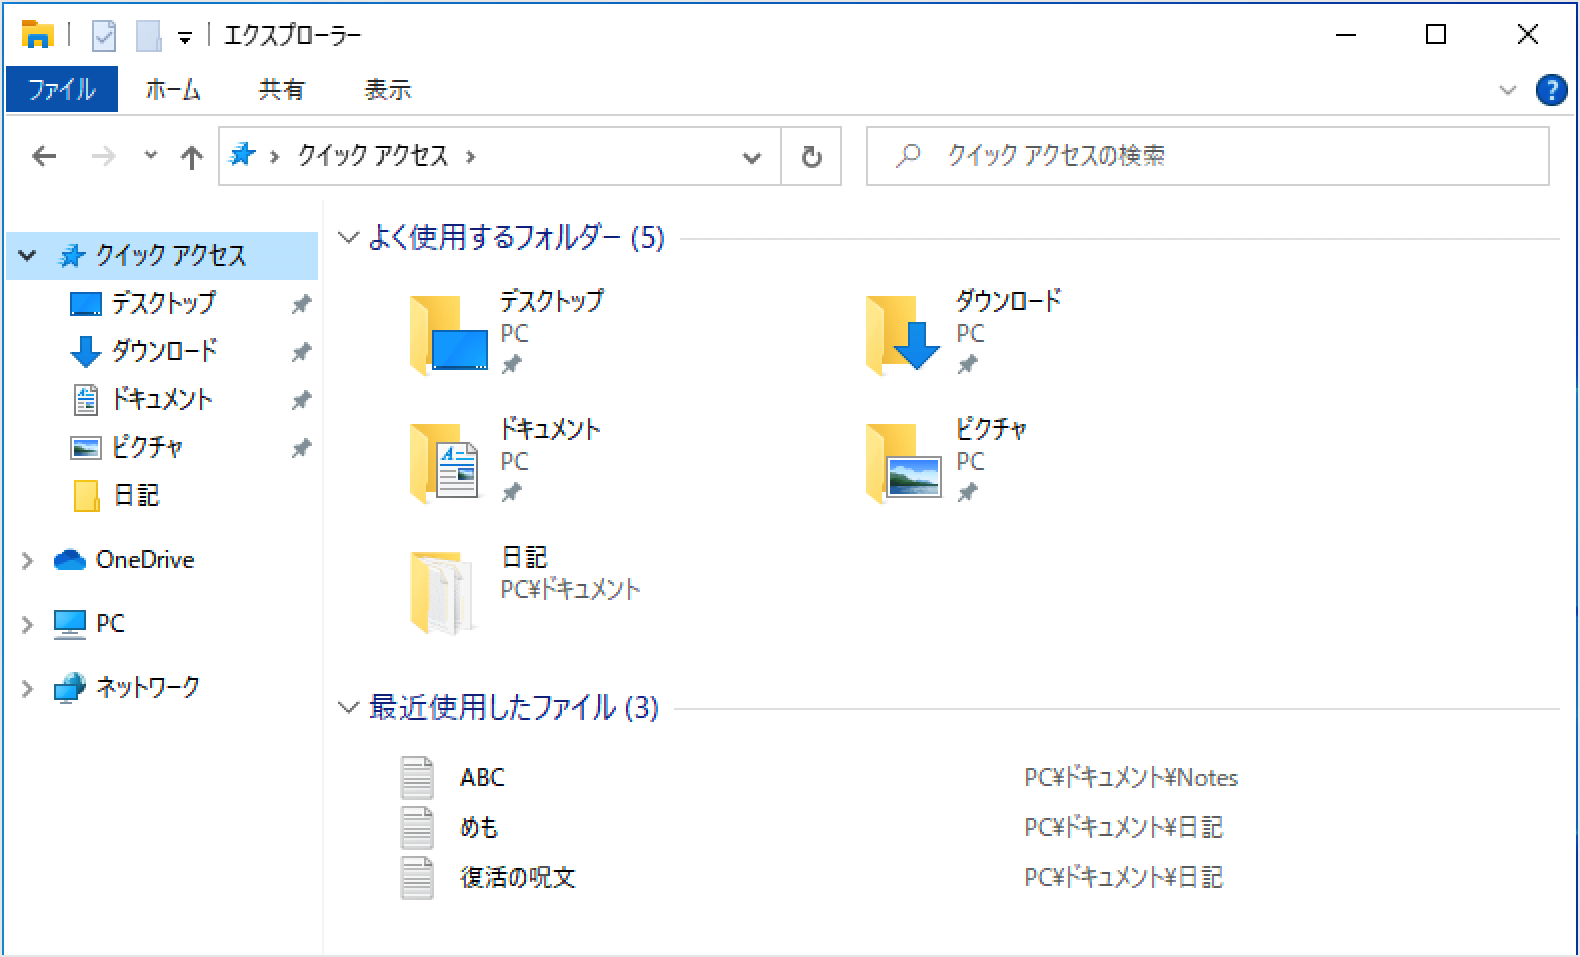This screenshot has width=1580, height=957.
Task: Select ドキュメント in the navigation pane
Action: (161, 399)
